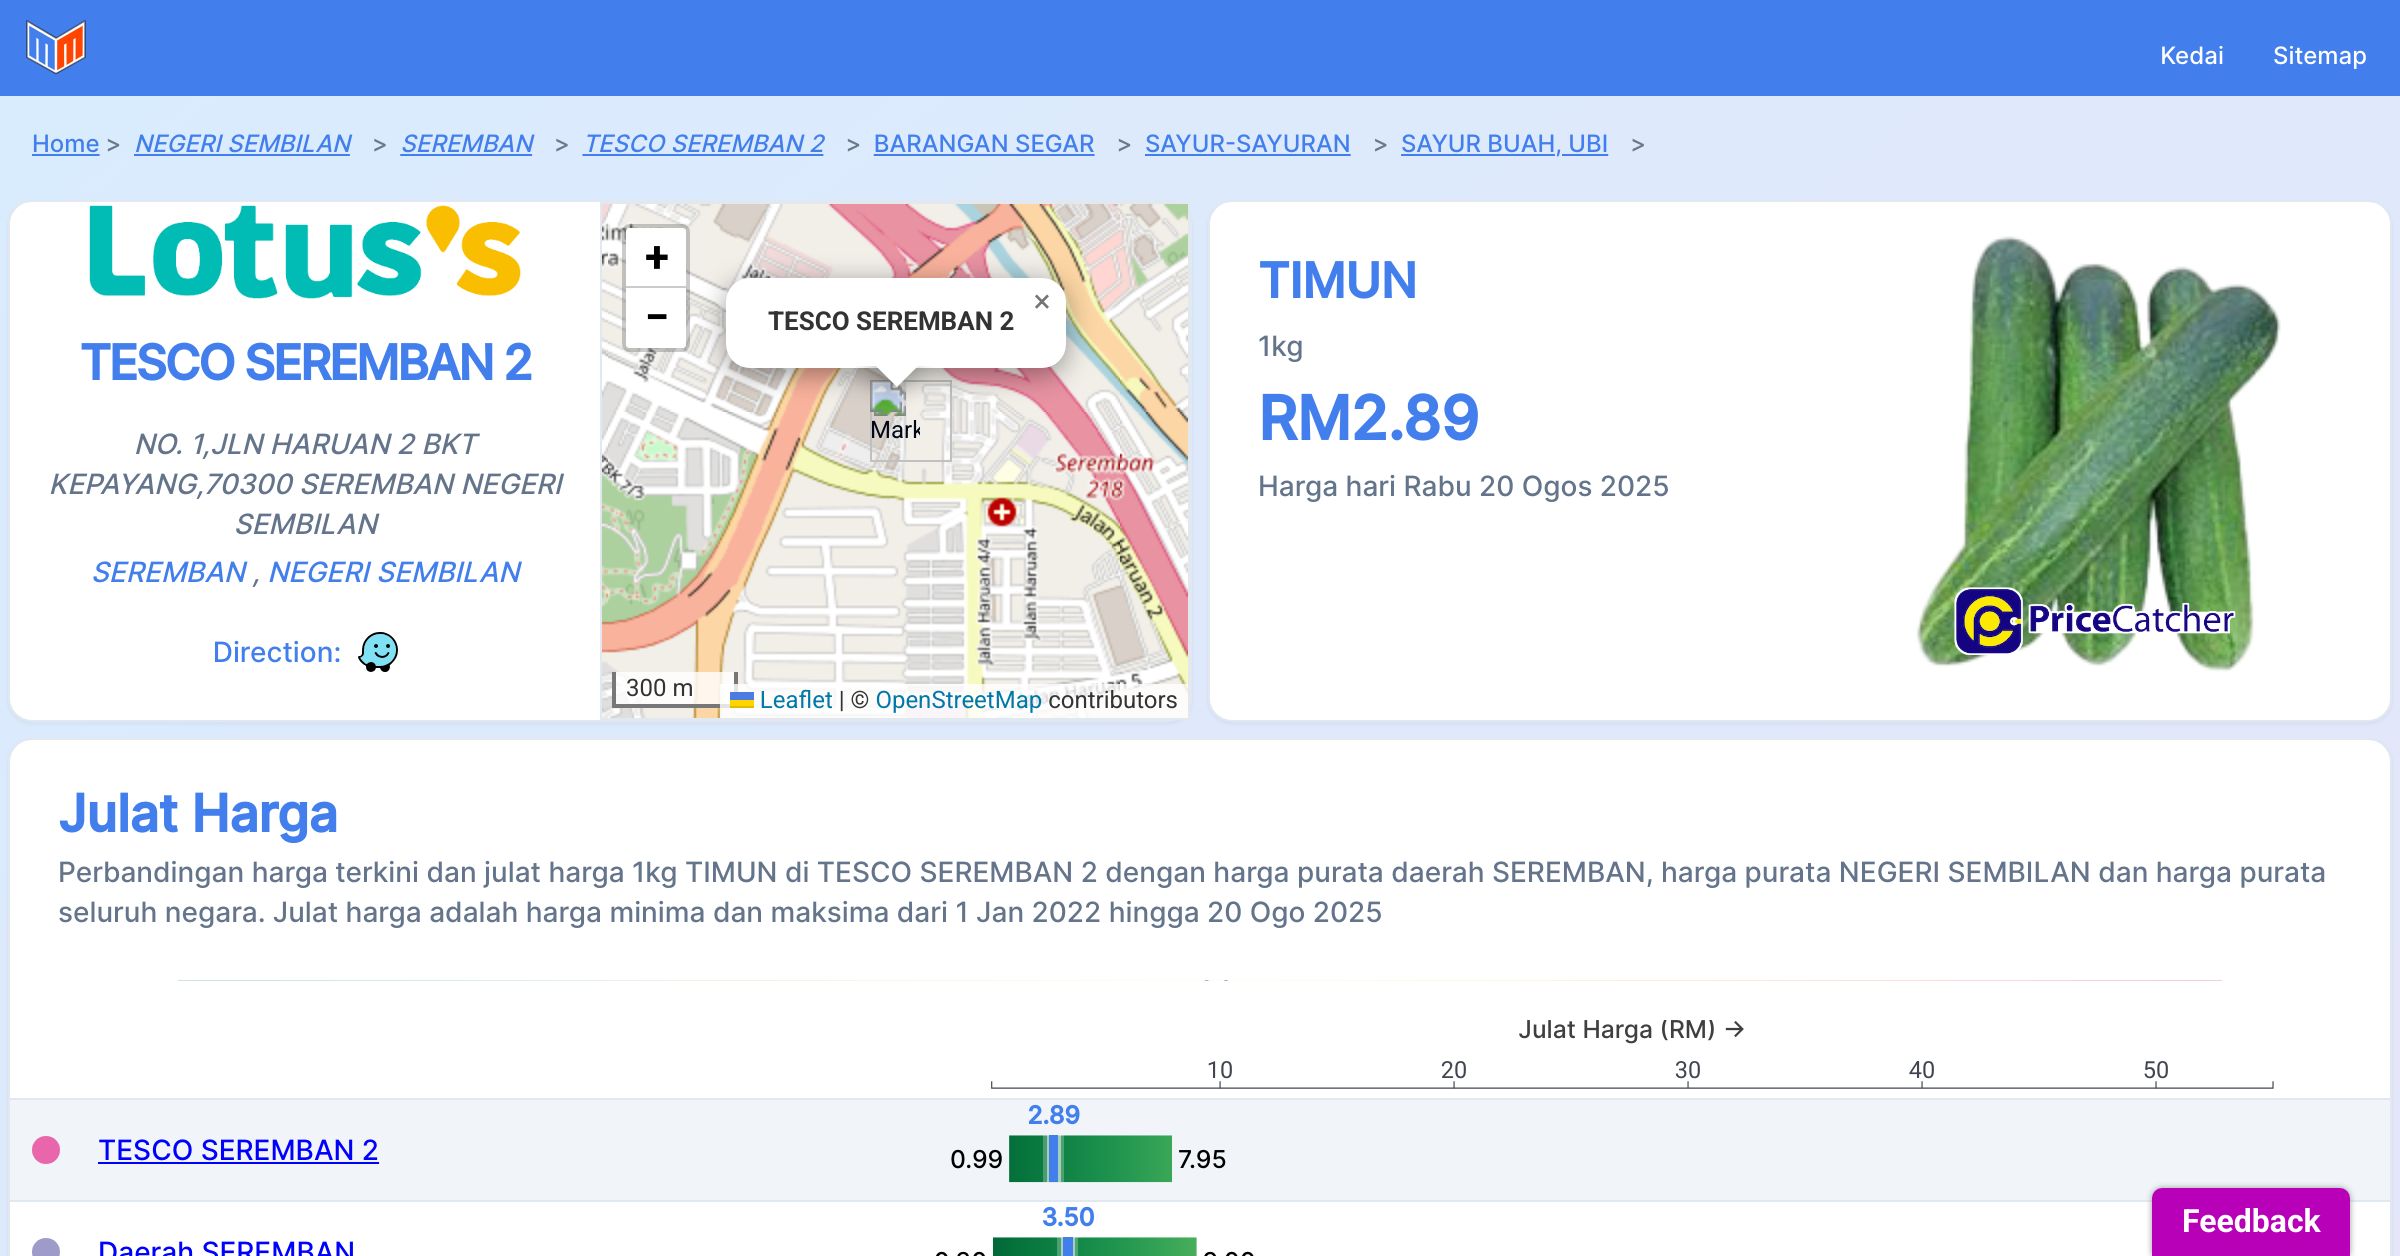This screenshot has height=1256, width=2400.
Task: Click the green price range bar for TESCO SEREMBAN 2
Action: pyautogui.click(x=1090, y=1159)
